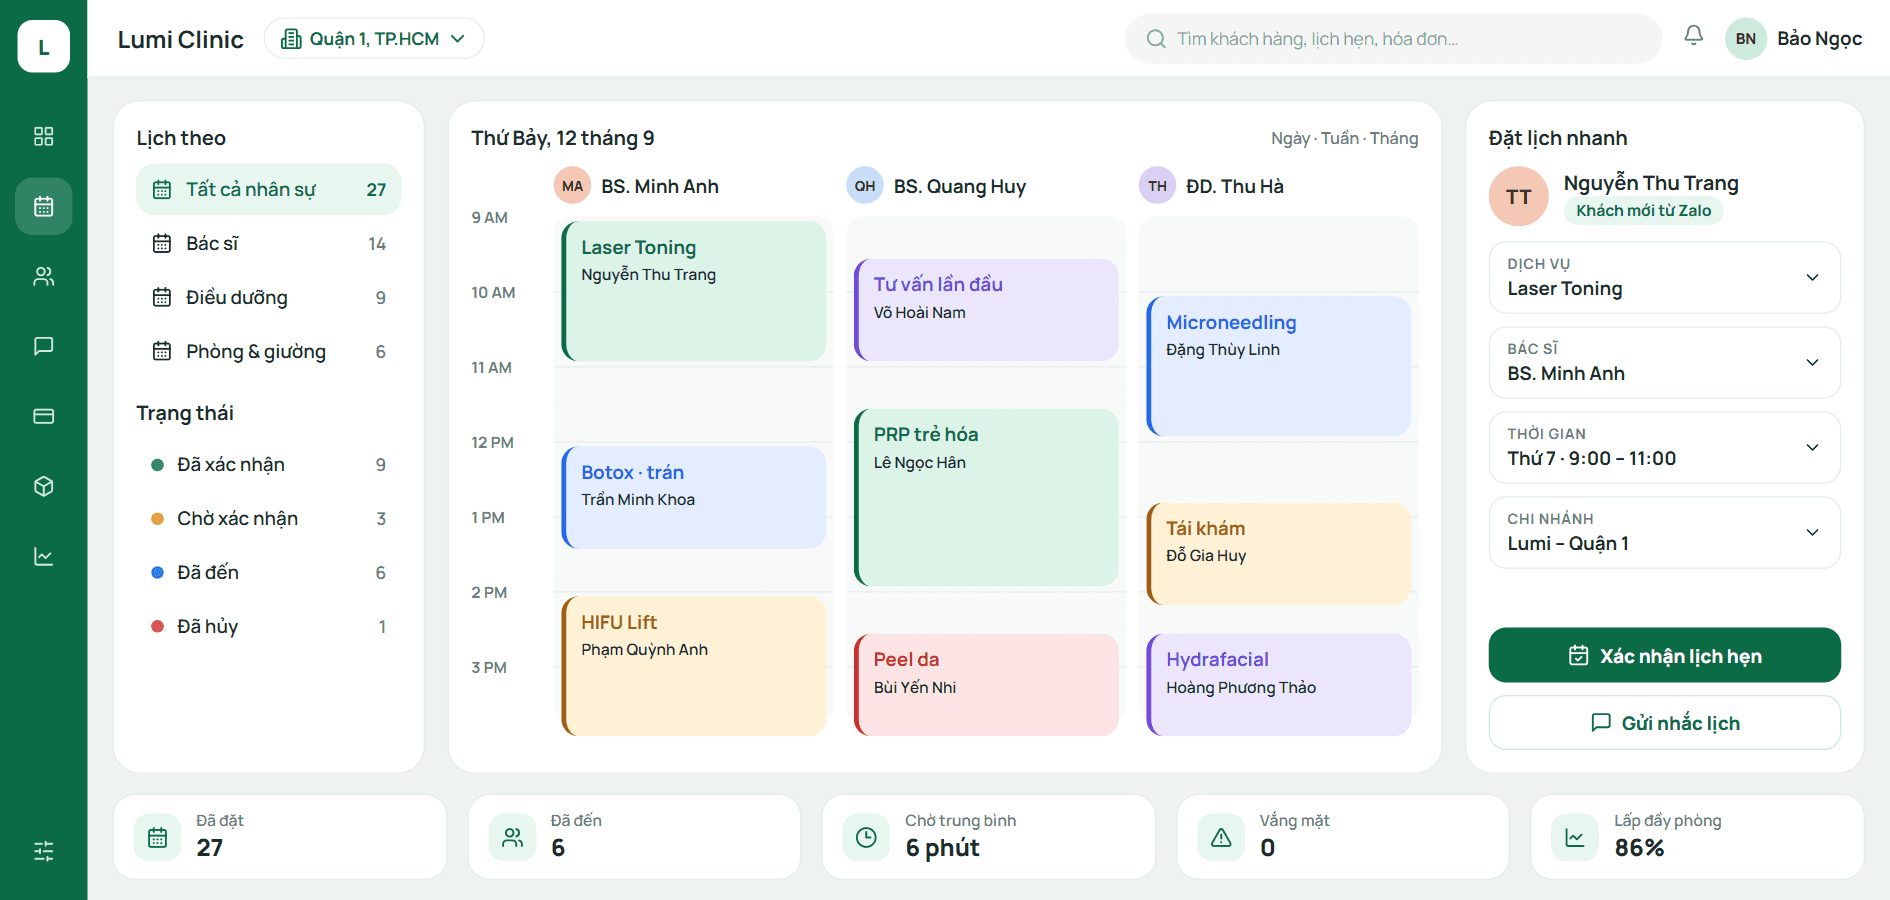Open the dashboard grid icon in sidebar
Image resolution: width=1890 pixels, height=900 pixels.
(43, 136)
